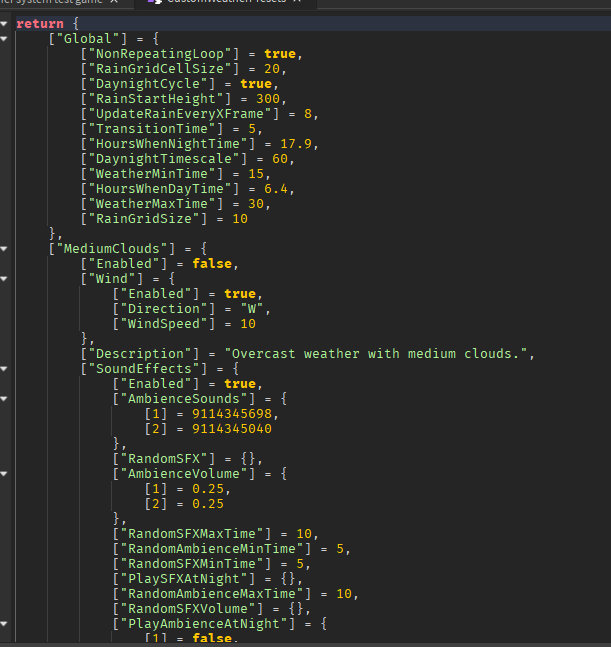Click the "RandomAmbienceMaxTime" key
Image resolution: width=611 pixels, height=647 pixels.
(212, 594)
